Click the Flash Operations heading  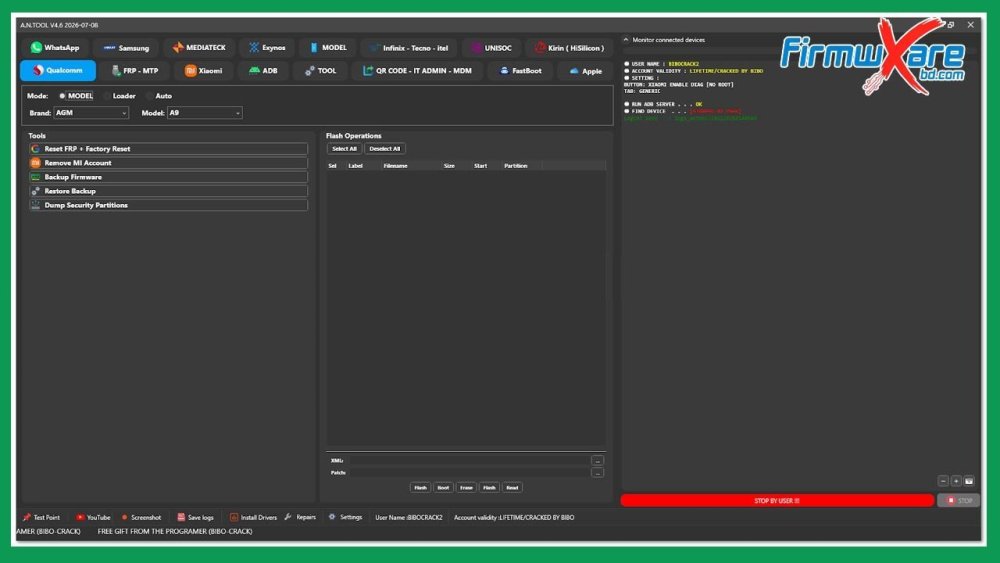353,136
